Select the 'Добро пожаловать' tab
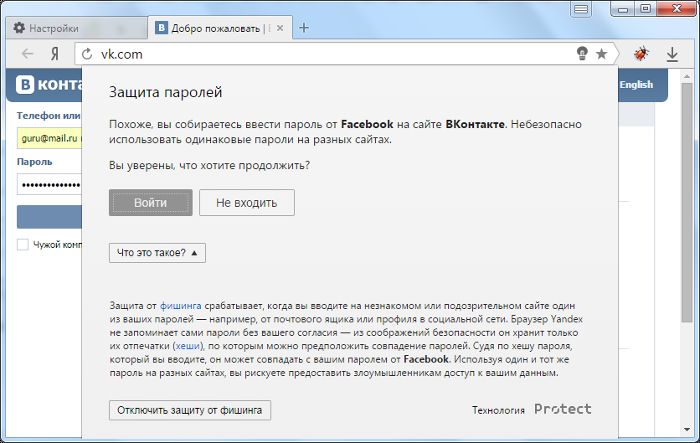This screenshot has width=700, height=443. 215,28
